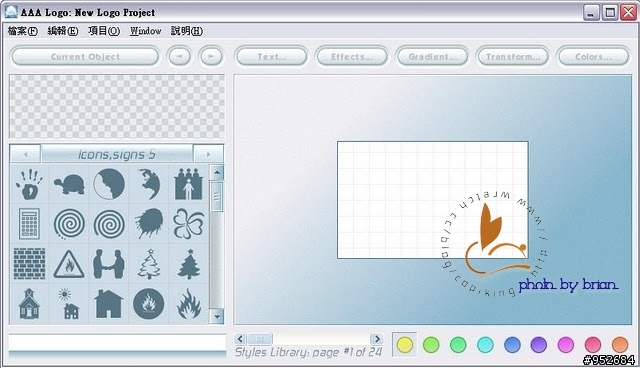Viewport: 640px width, 368px height.
Task: Click the icons,signs 5 library title
Action: pos(117,154)
